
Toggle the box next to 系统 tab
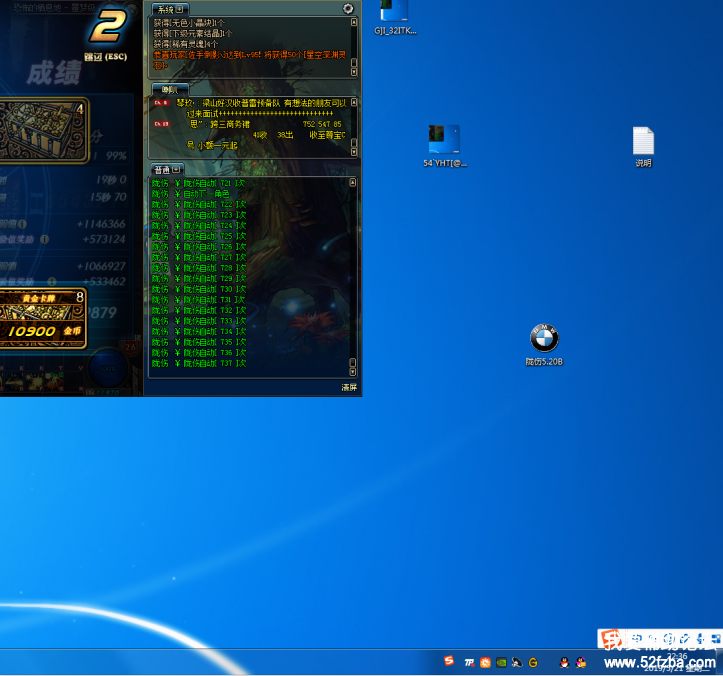point(179,9)
